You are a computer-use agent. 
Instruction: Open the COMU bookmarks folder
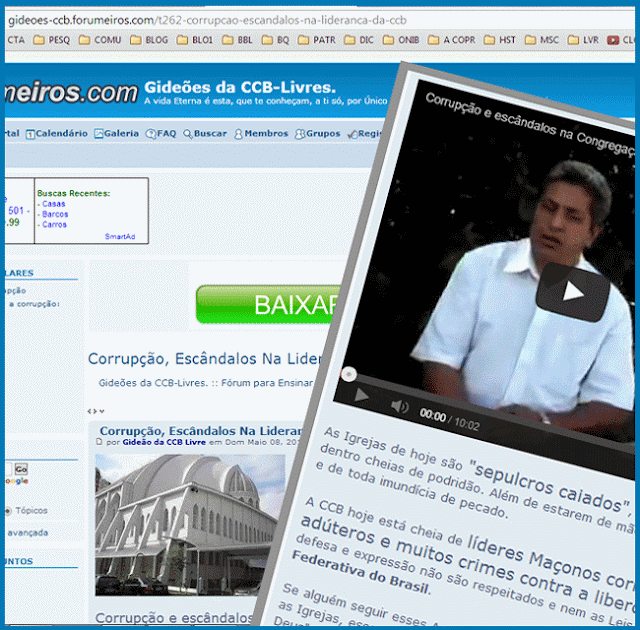(100, 40)
